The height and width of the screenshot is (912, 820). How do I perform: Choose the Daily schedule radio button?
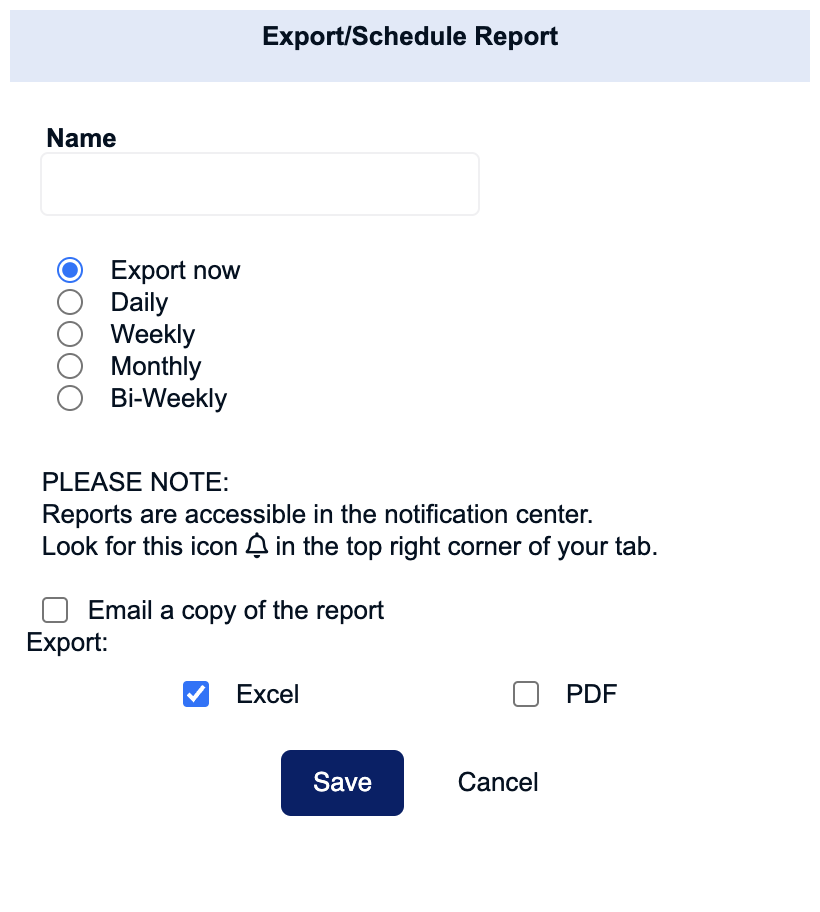70,302
